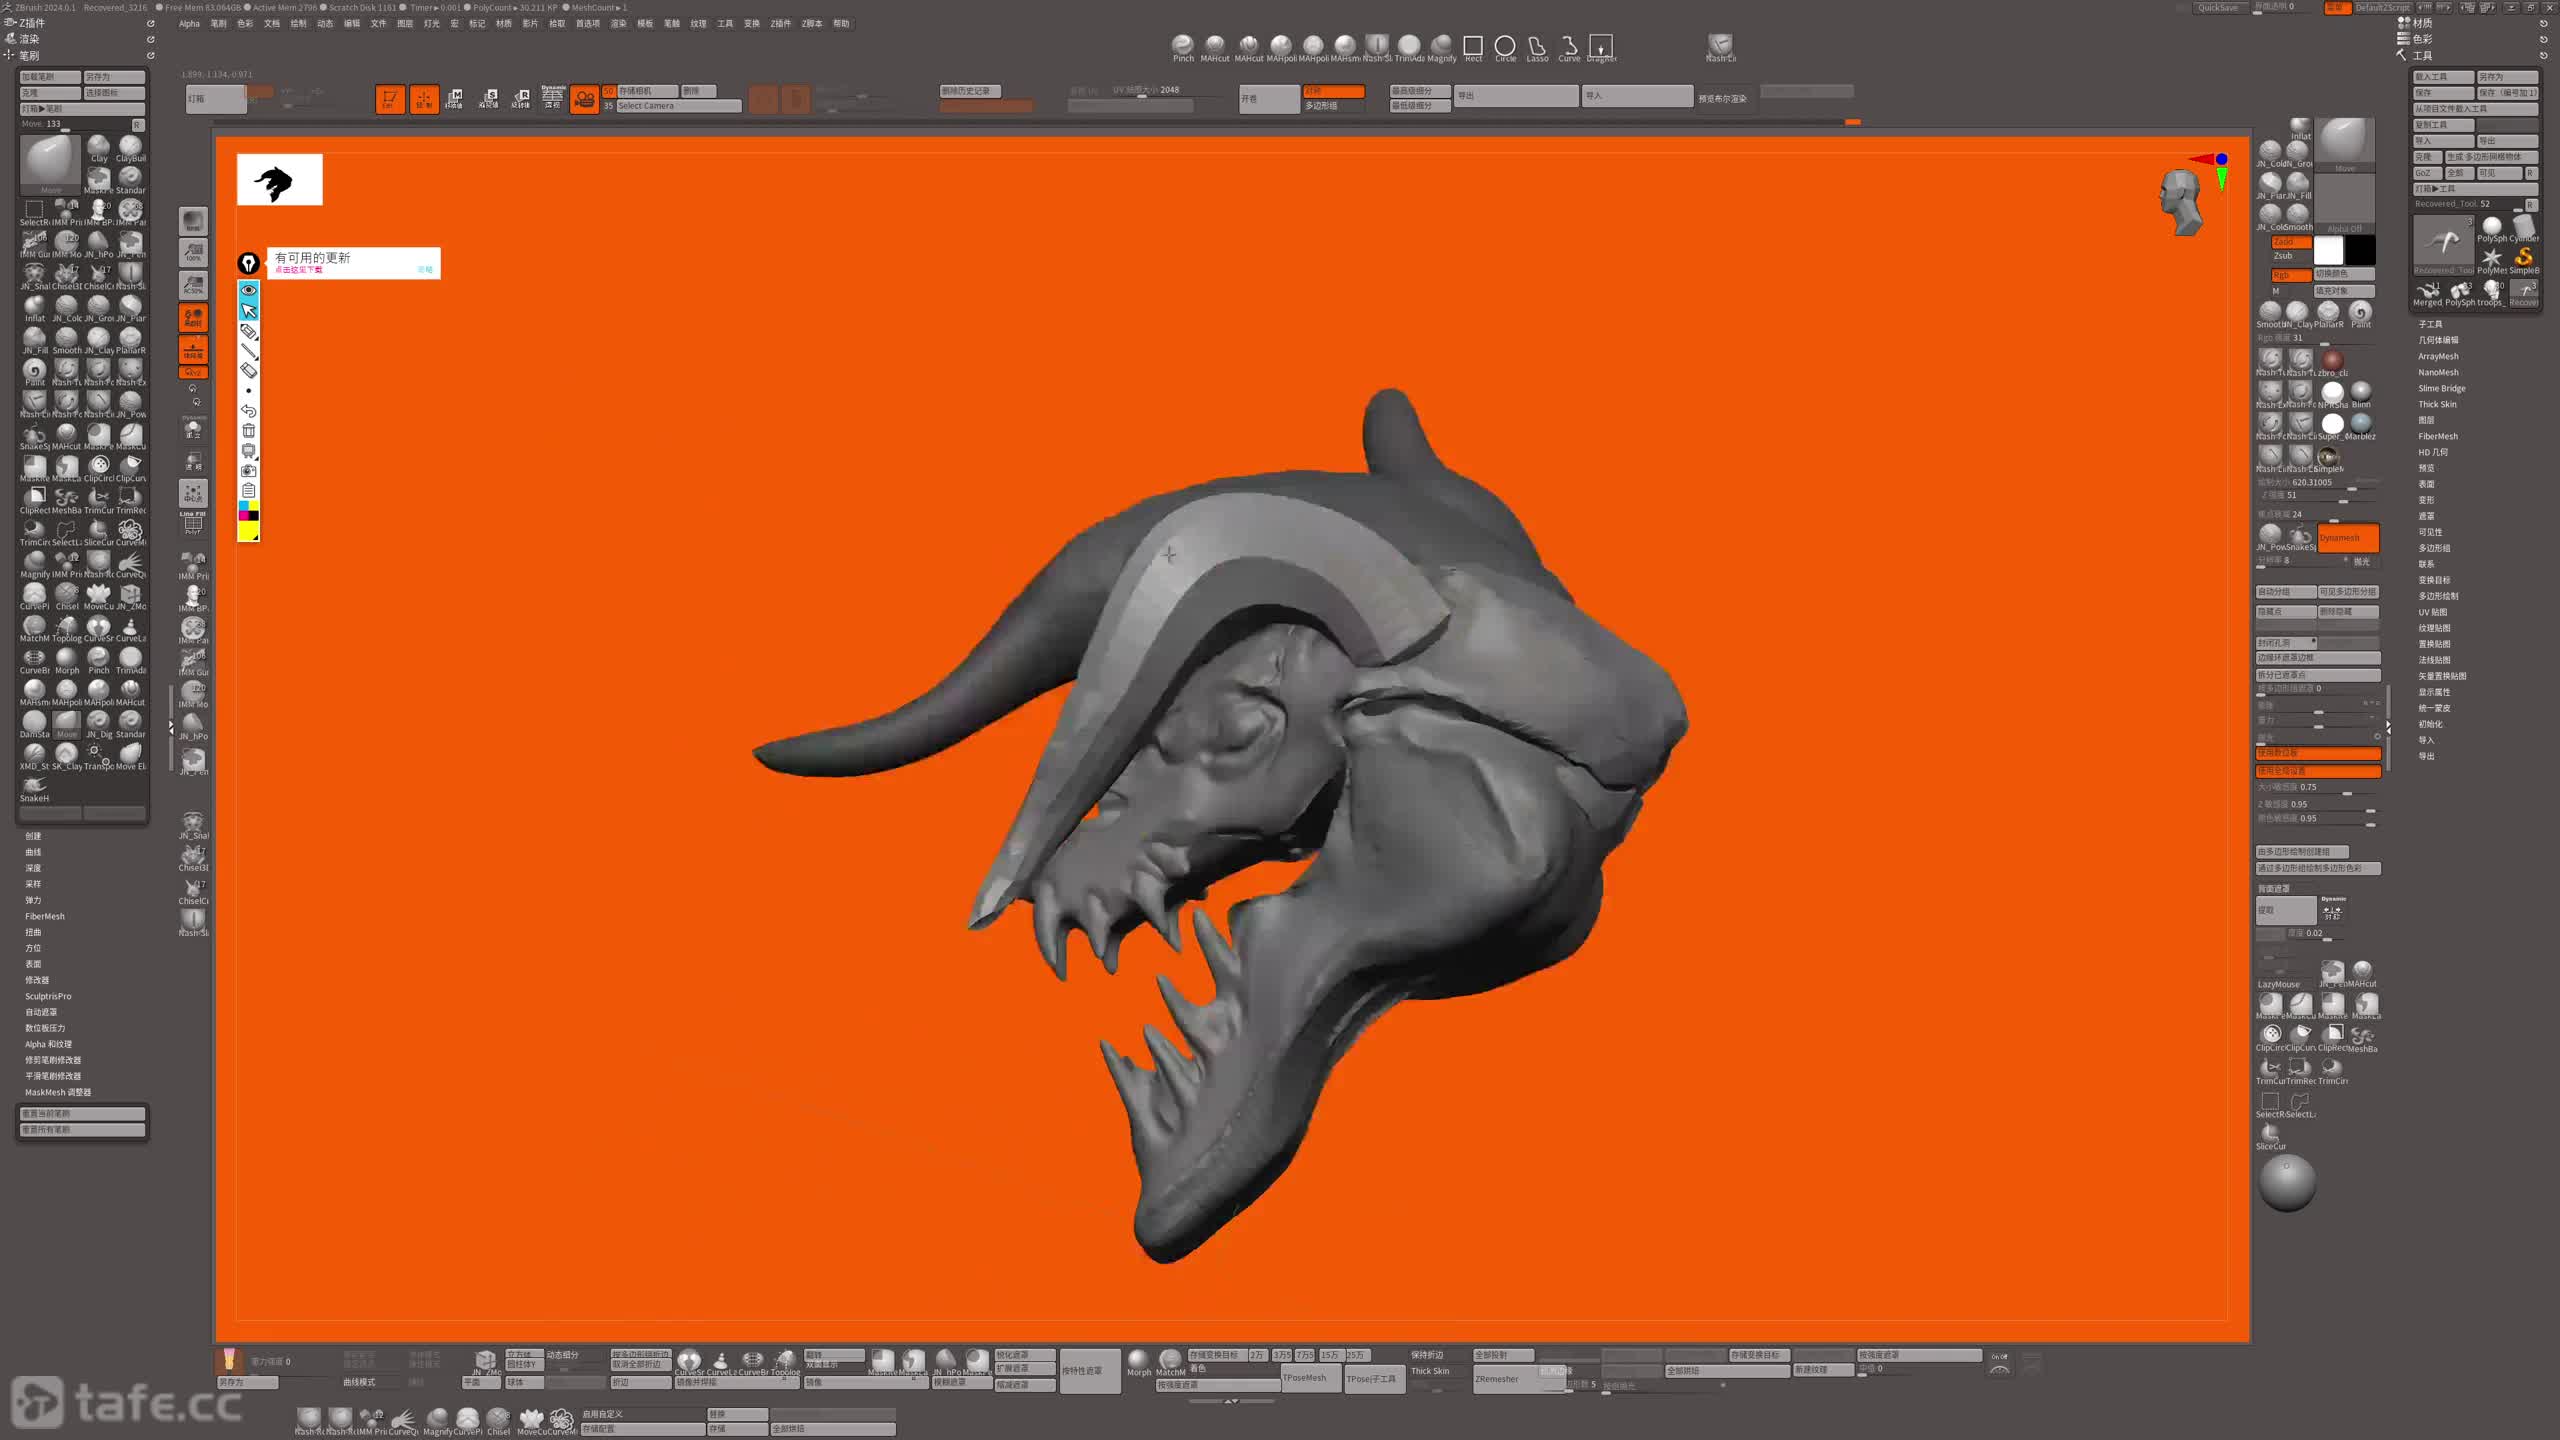Select the Clay brush in the brush palette
The height and width of the screenshot is (1440, 2560).
[x=99, y=148]
